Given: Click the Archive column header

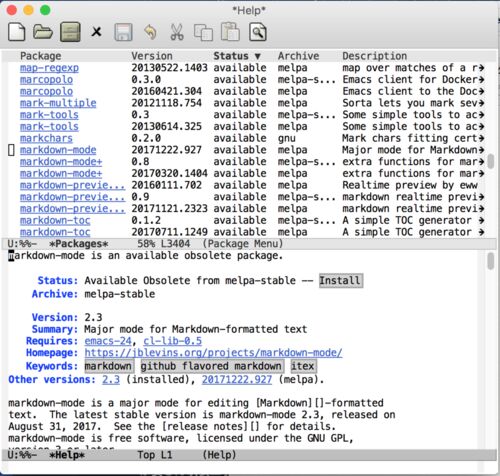Looking at the screenshot, I should pos(299,56).
